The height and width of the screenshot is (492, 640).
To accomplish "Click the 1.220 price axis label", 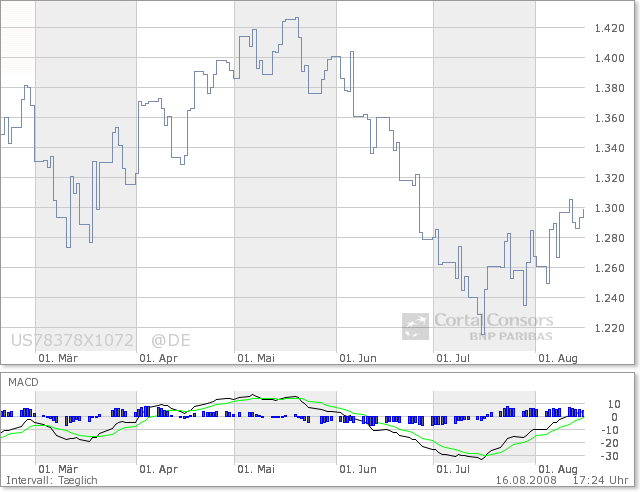I will [610, 328].
